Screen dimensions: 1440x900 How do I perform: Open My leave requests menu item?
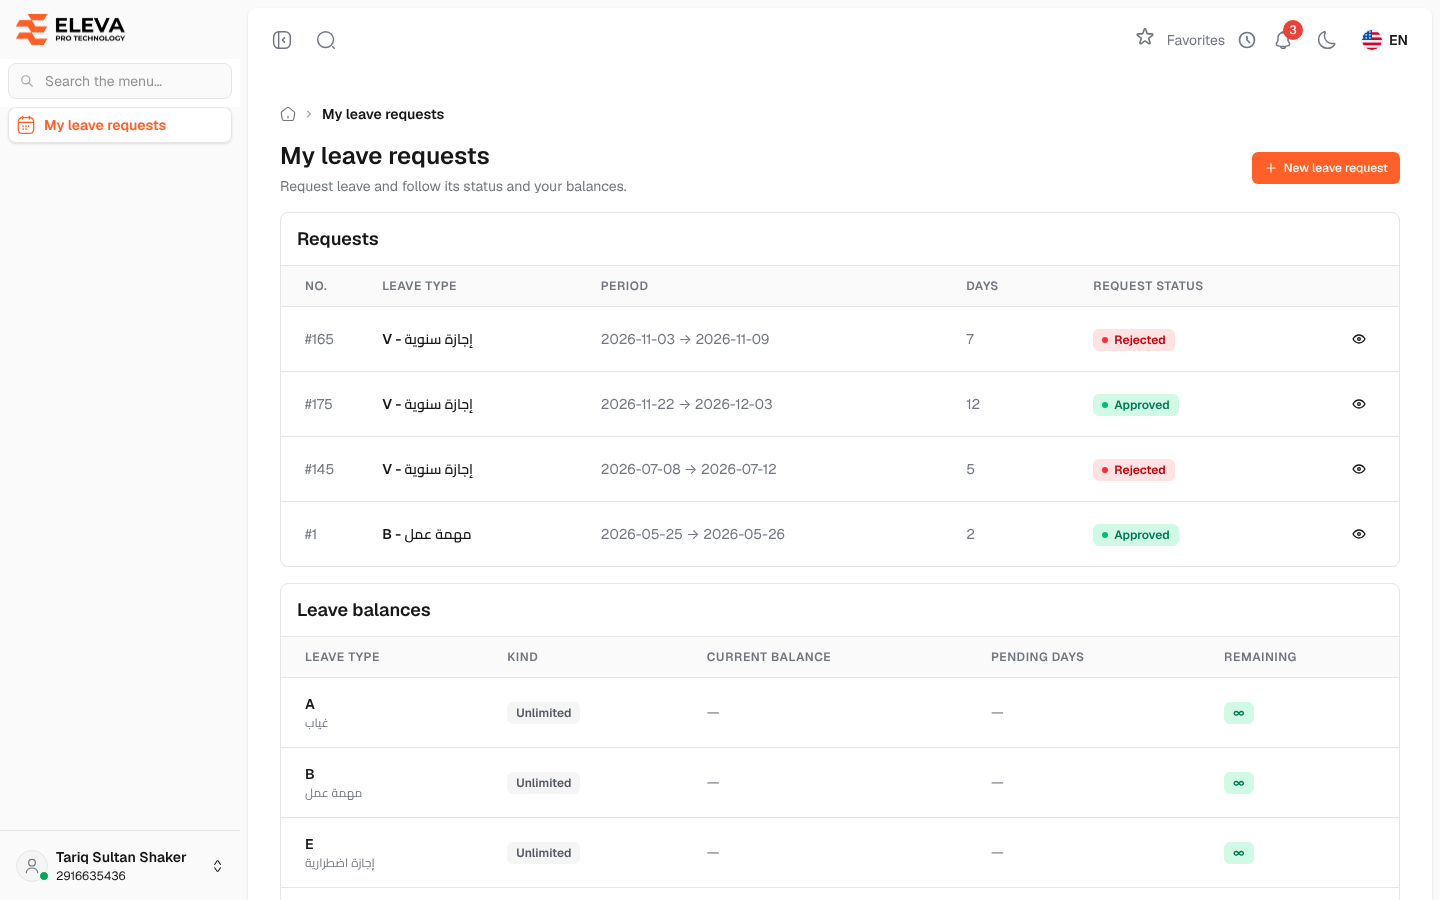[x=120, y=125]
